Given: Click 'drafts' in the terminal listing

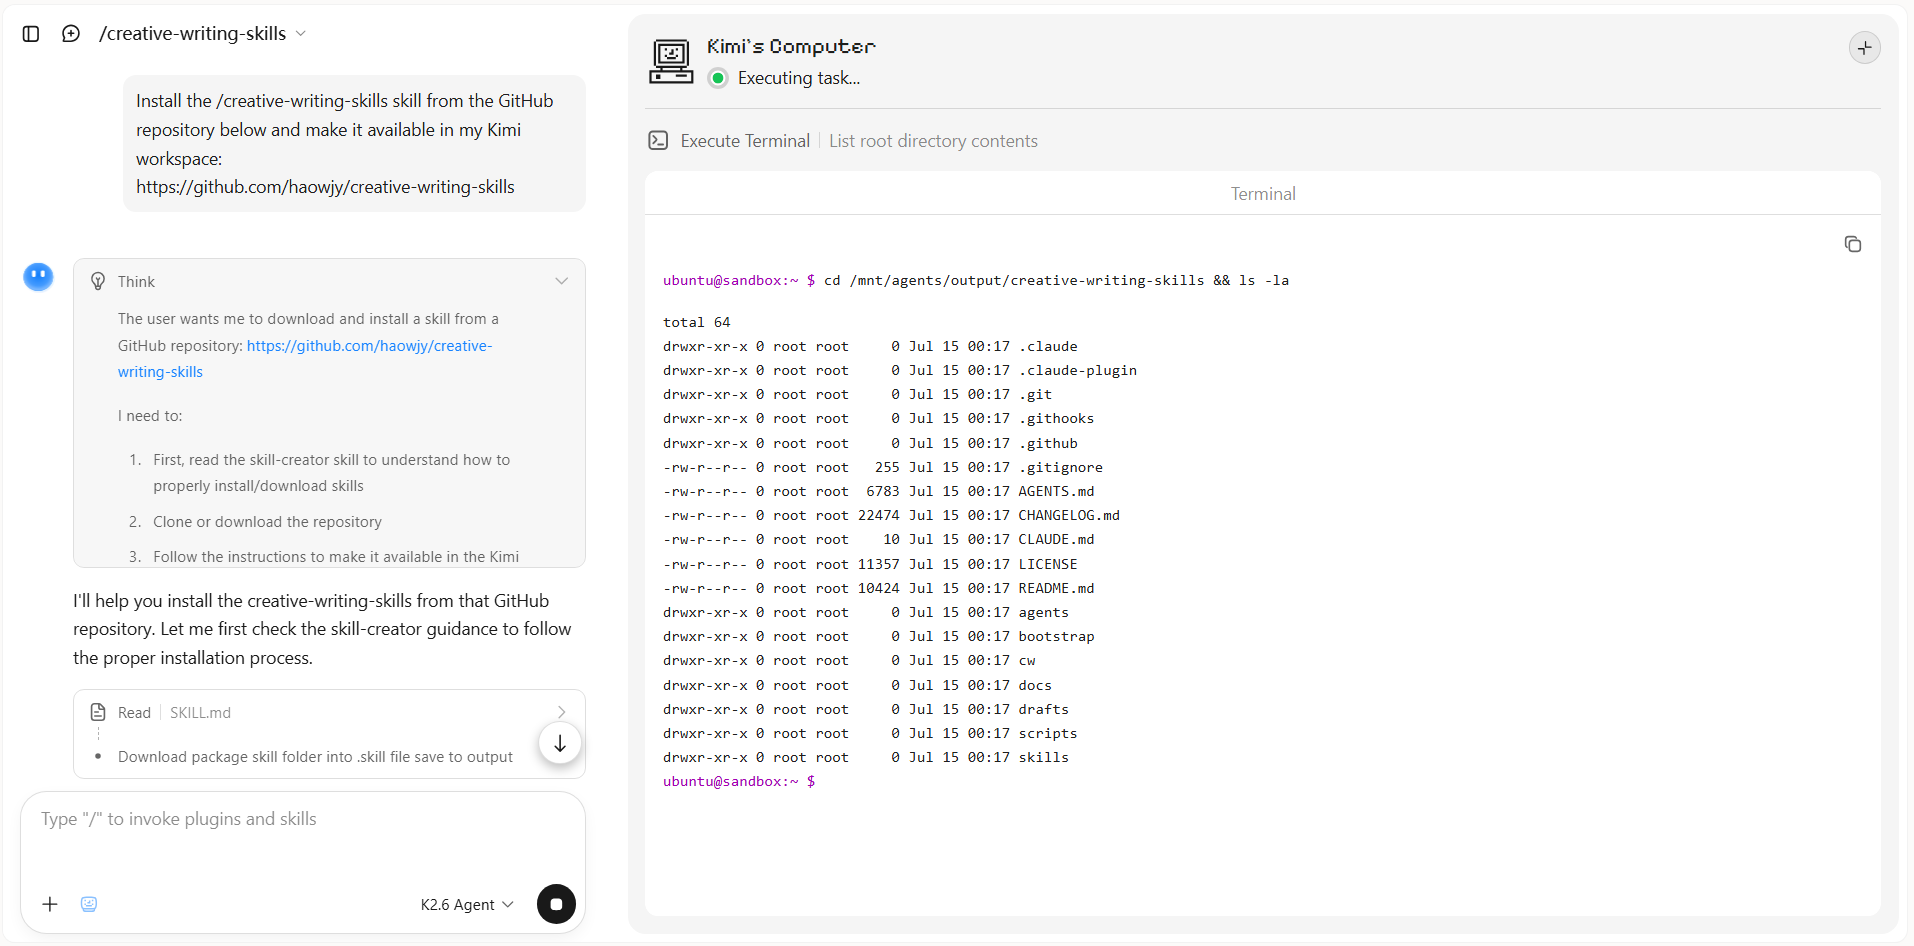Looking at the screenshot, I should pyautogui.click(x=1044, y=710).
